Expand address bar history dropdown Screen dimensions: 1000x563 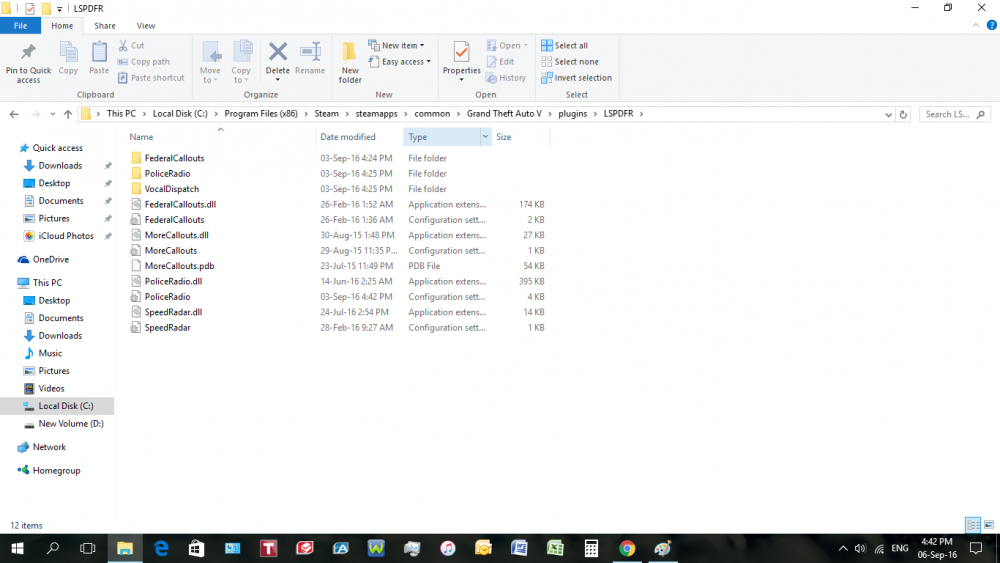pos(888,115)
